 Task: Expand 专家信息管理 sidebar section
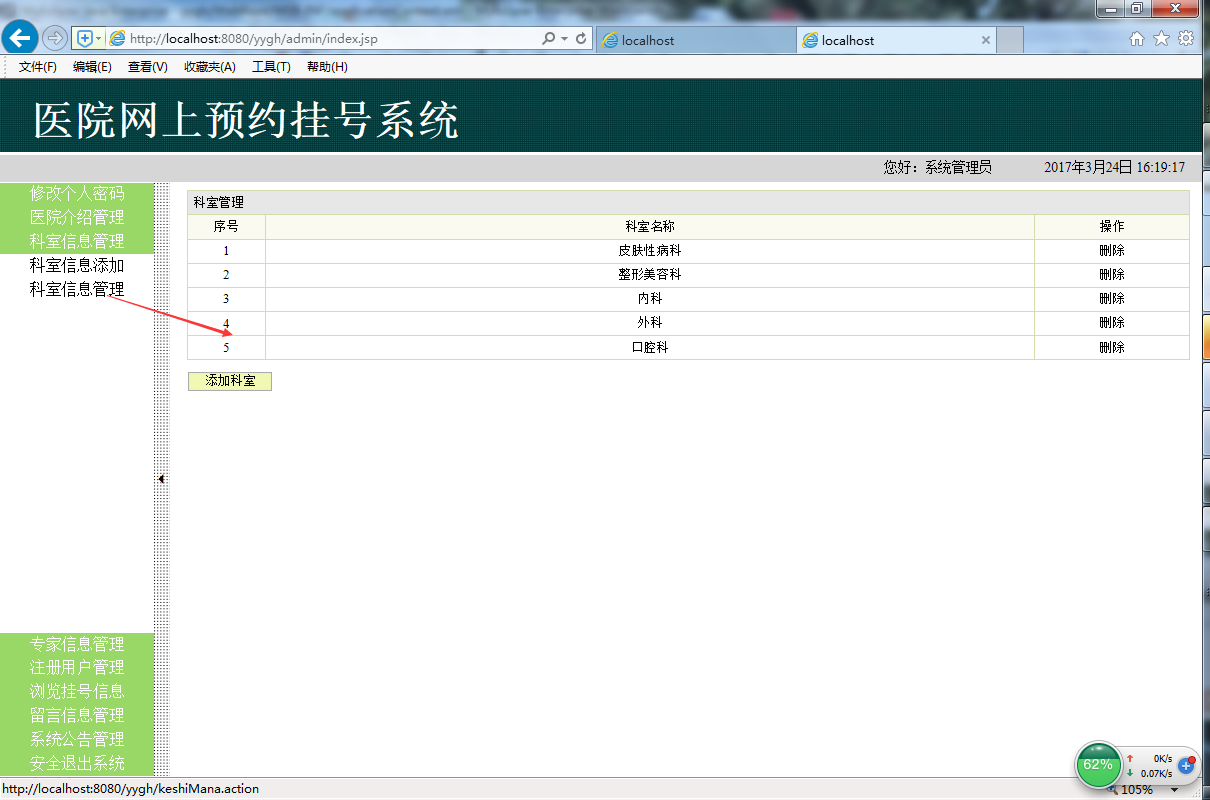[77, 644]
